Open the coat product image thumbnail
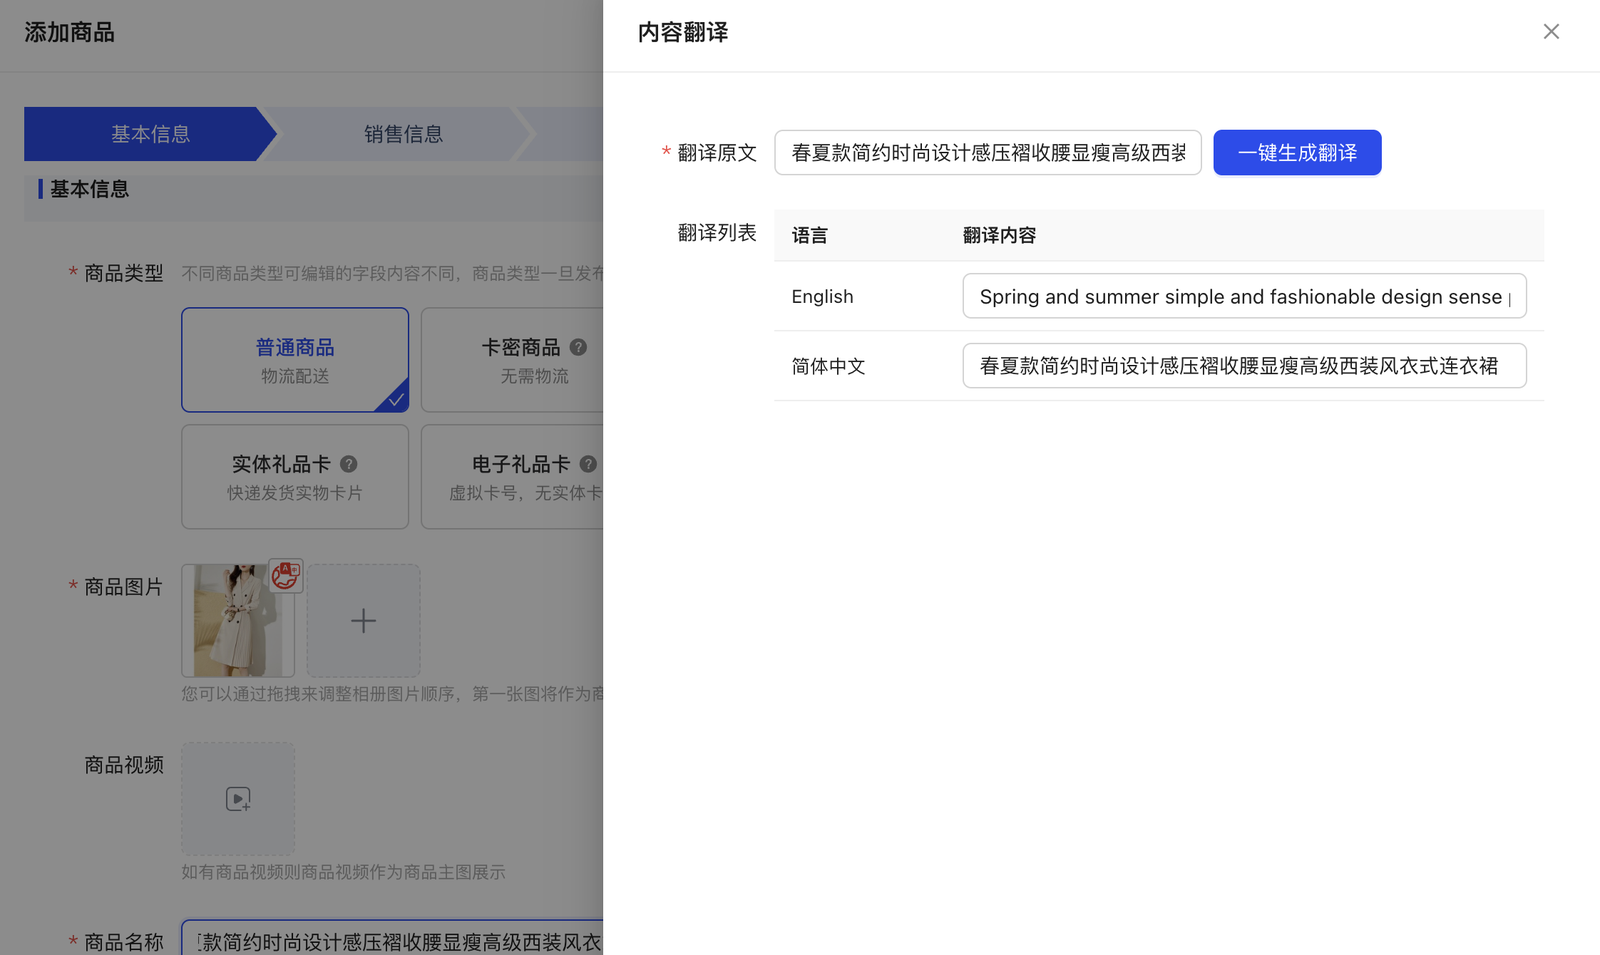Image resolution: width=1600 pixels, height=955 pixels. point(232,628)
